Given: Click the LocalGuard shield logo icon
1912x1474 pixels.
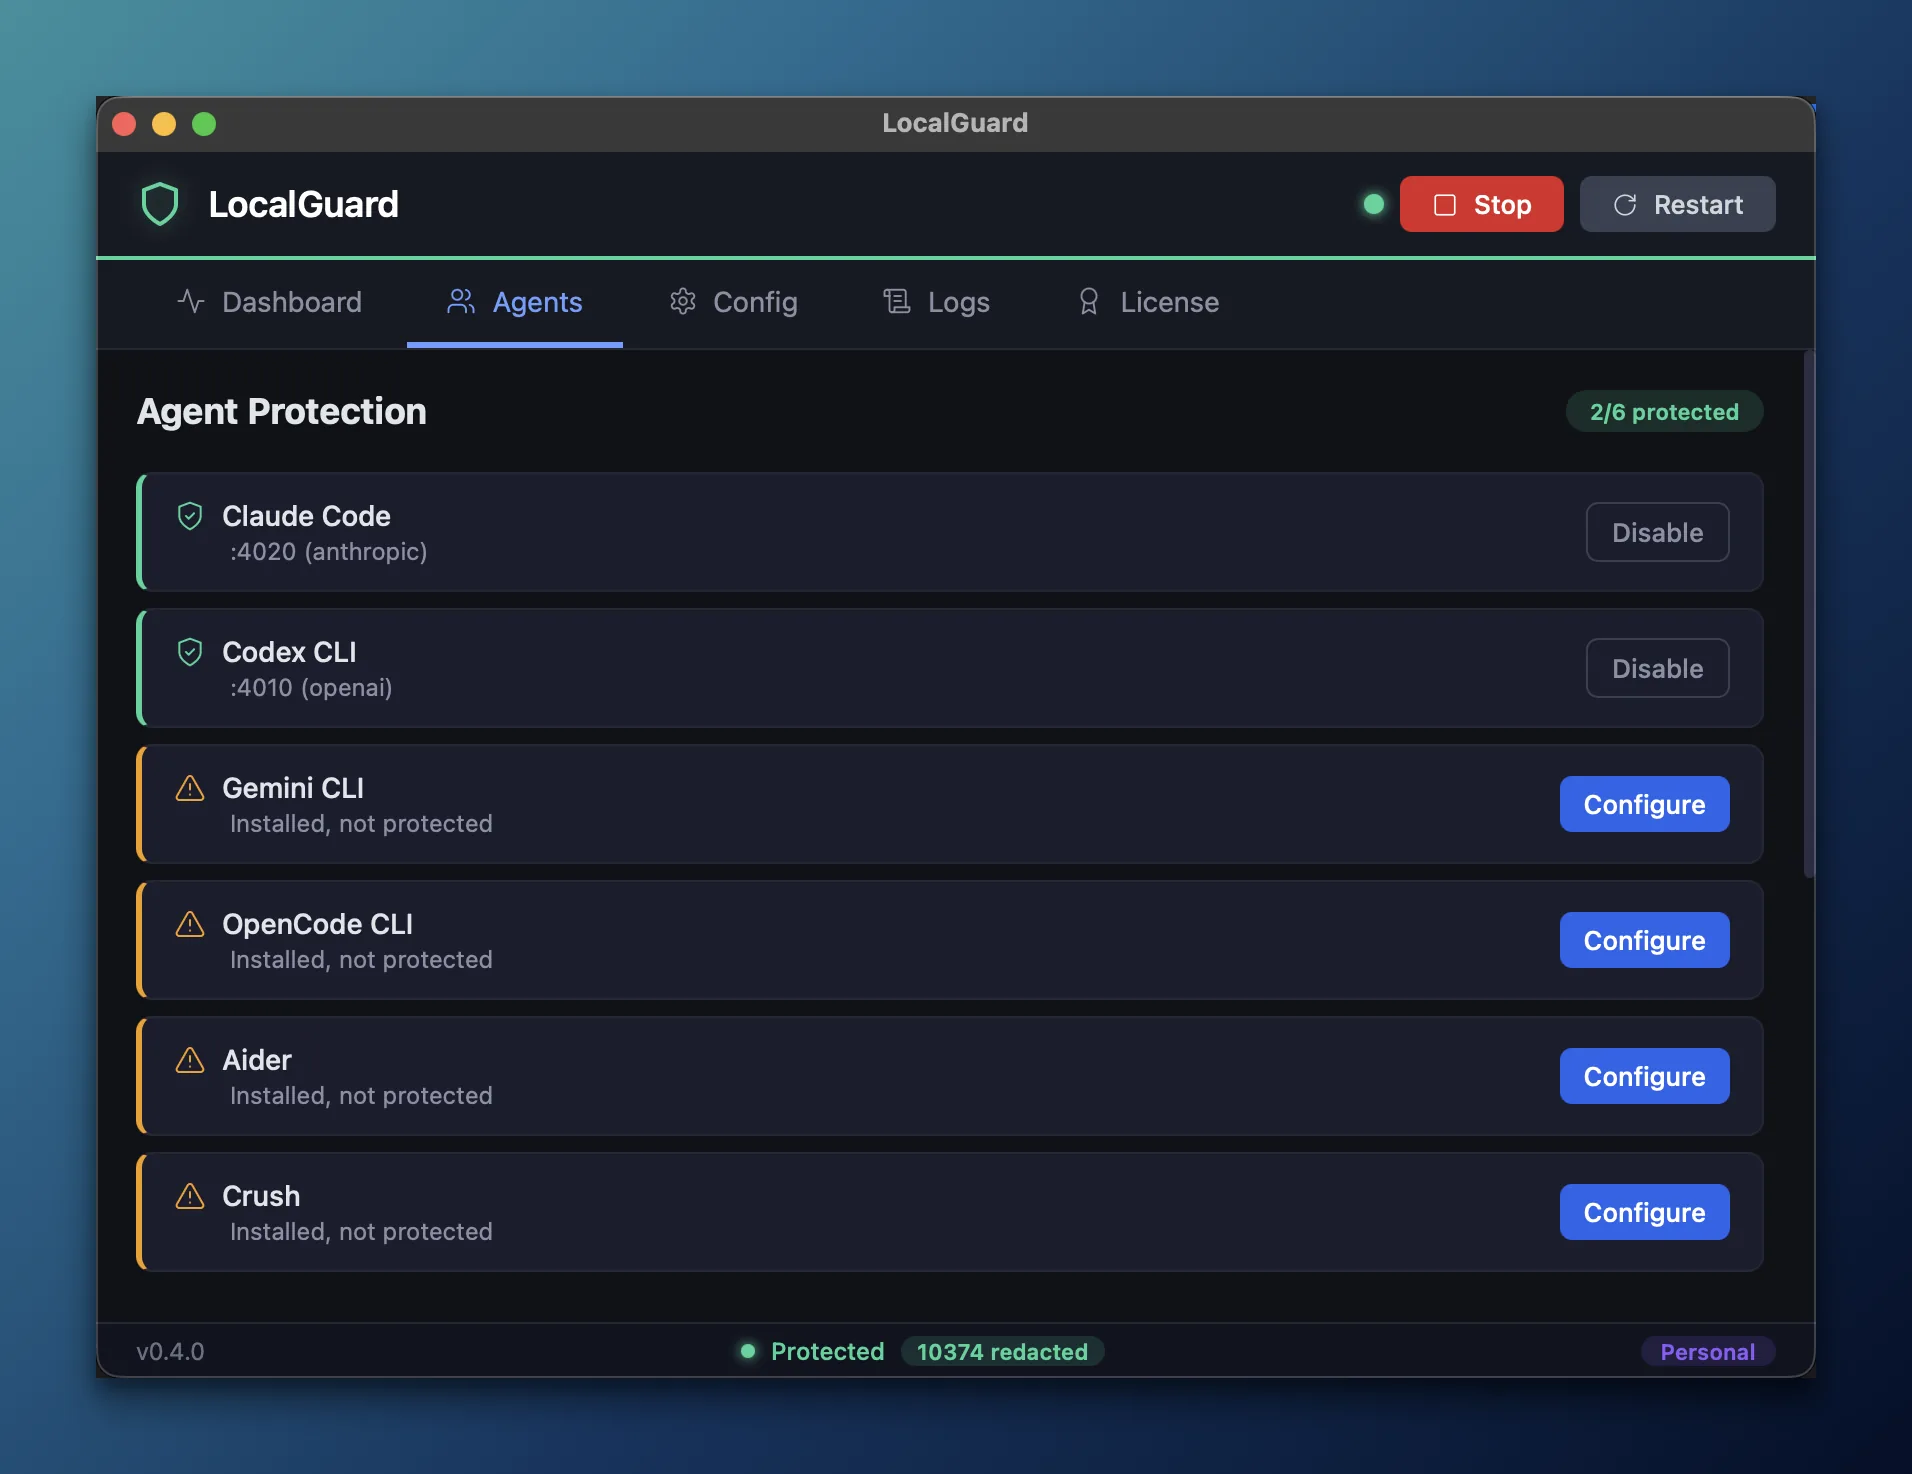Looking at the screenshot, I should point(160,204).
